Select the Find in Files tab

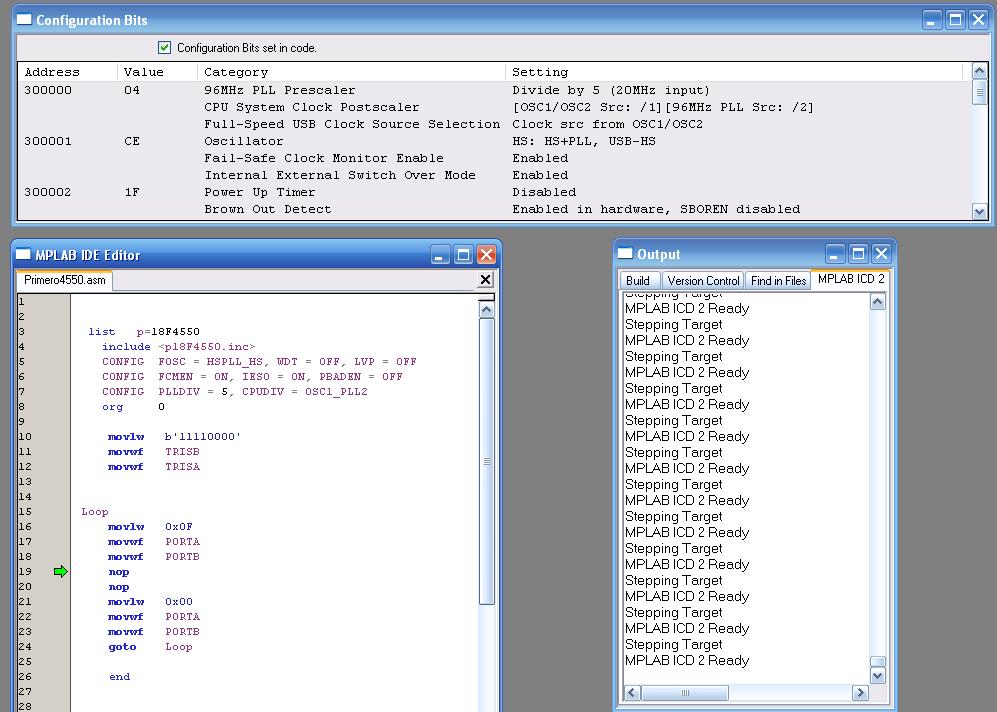pos(778,281)
